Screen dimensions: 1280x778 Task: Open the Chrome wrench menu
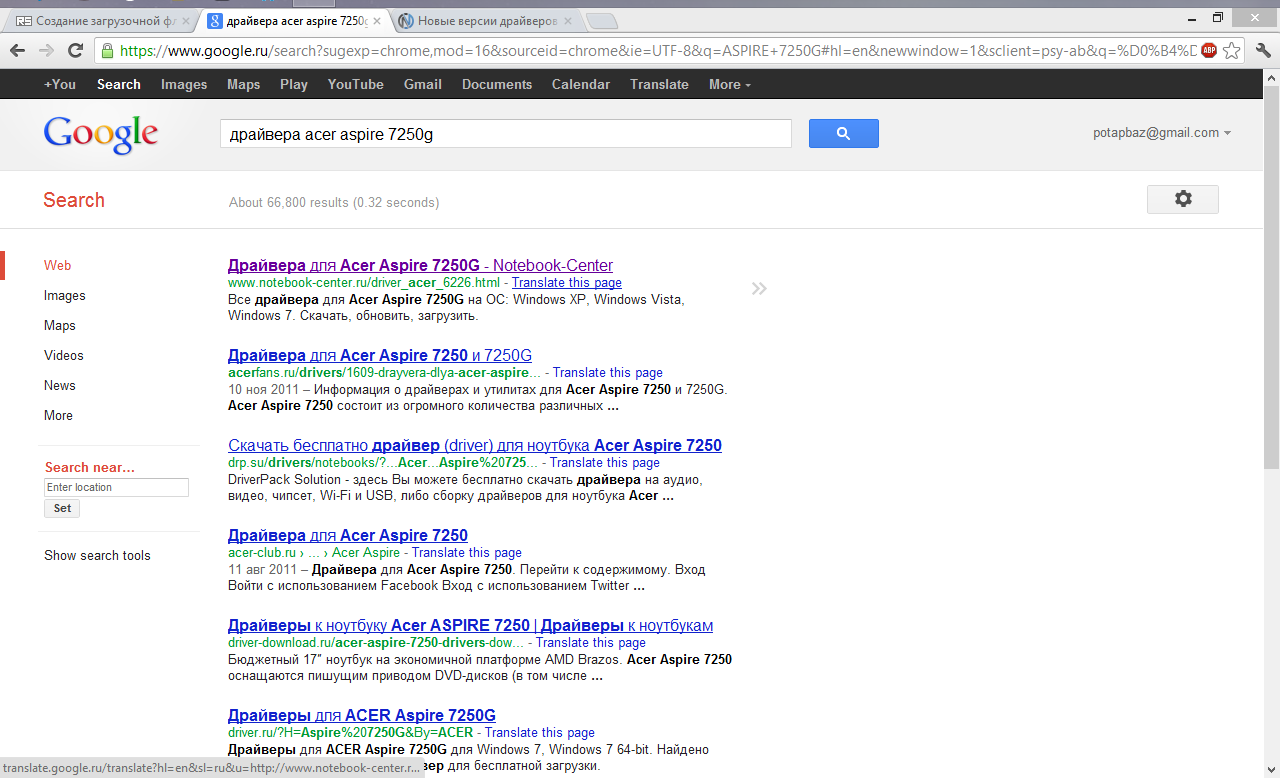(1262, 50)
